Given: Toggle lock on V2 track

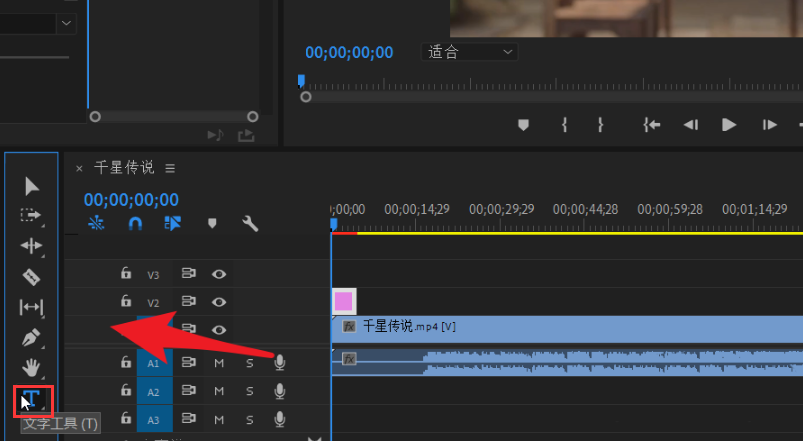Looking at the screenshot, I should [126, 301].
